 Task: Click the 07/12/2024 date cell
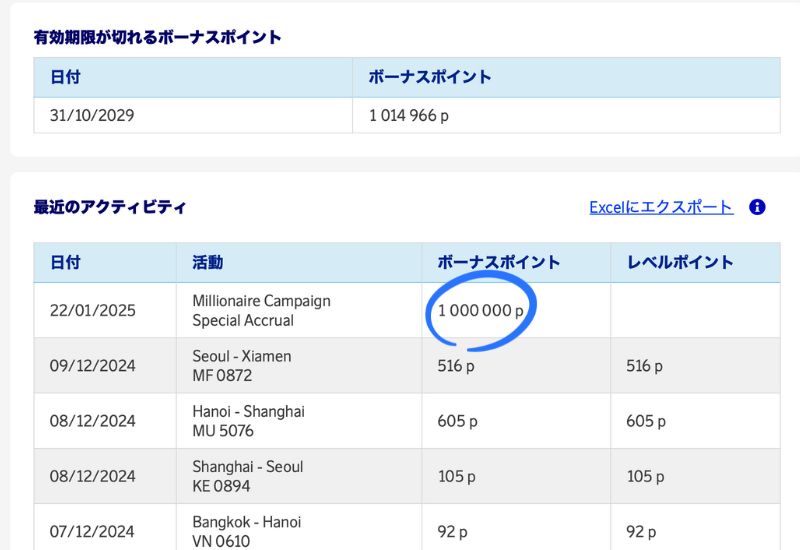(92, 531)
